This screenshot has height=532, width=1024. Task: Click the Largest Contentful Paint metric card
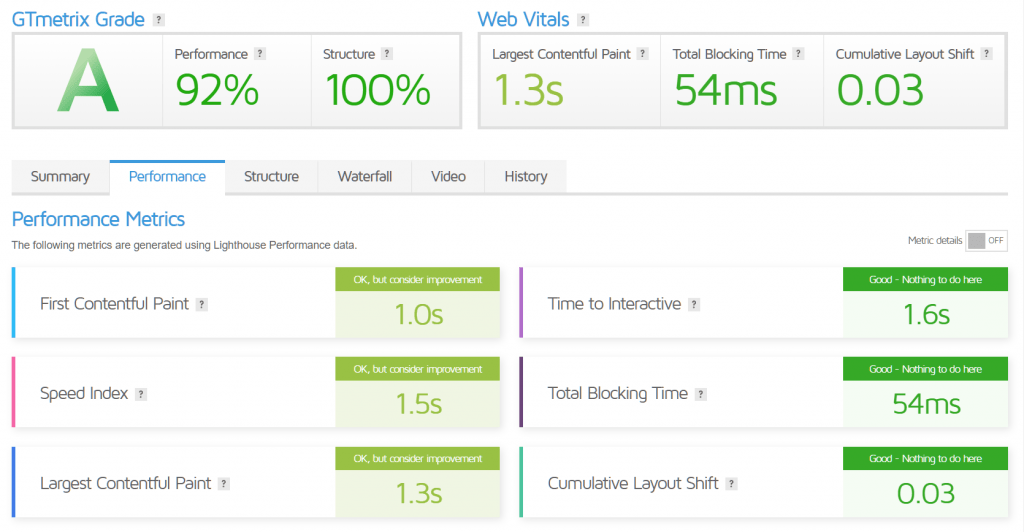(x=175, y=483)
